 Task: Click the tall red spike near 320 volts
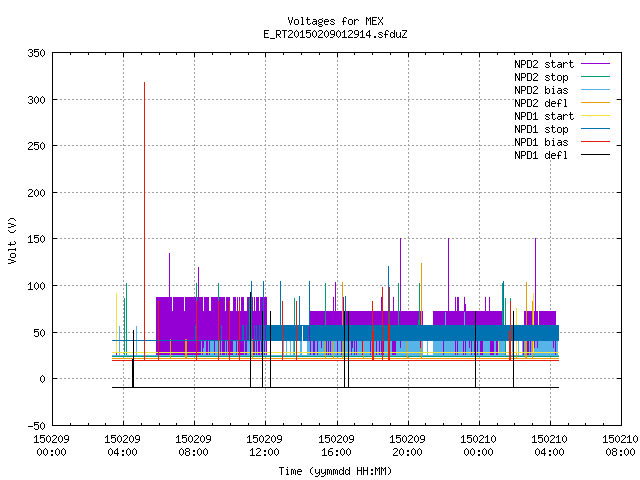point(144,220)
